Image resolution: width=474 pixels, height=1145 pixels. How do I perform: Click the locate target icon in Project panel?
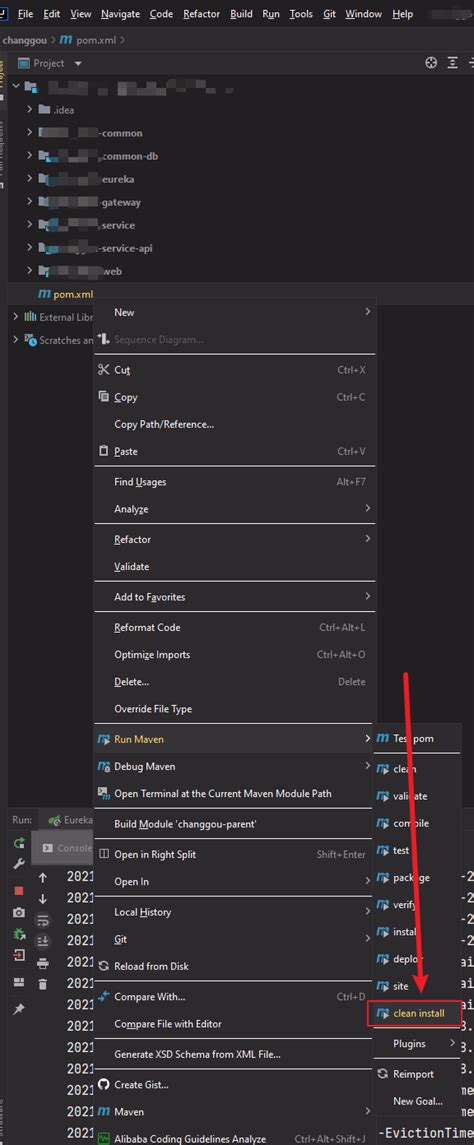[x=431, y=63]
